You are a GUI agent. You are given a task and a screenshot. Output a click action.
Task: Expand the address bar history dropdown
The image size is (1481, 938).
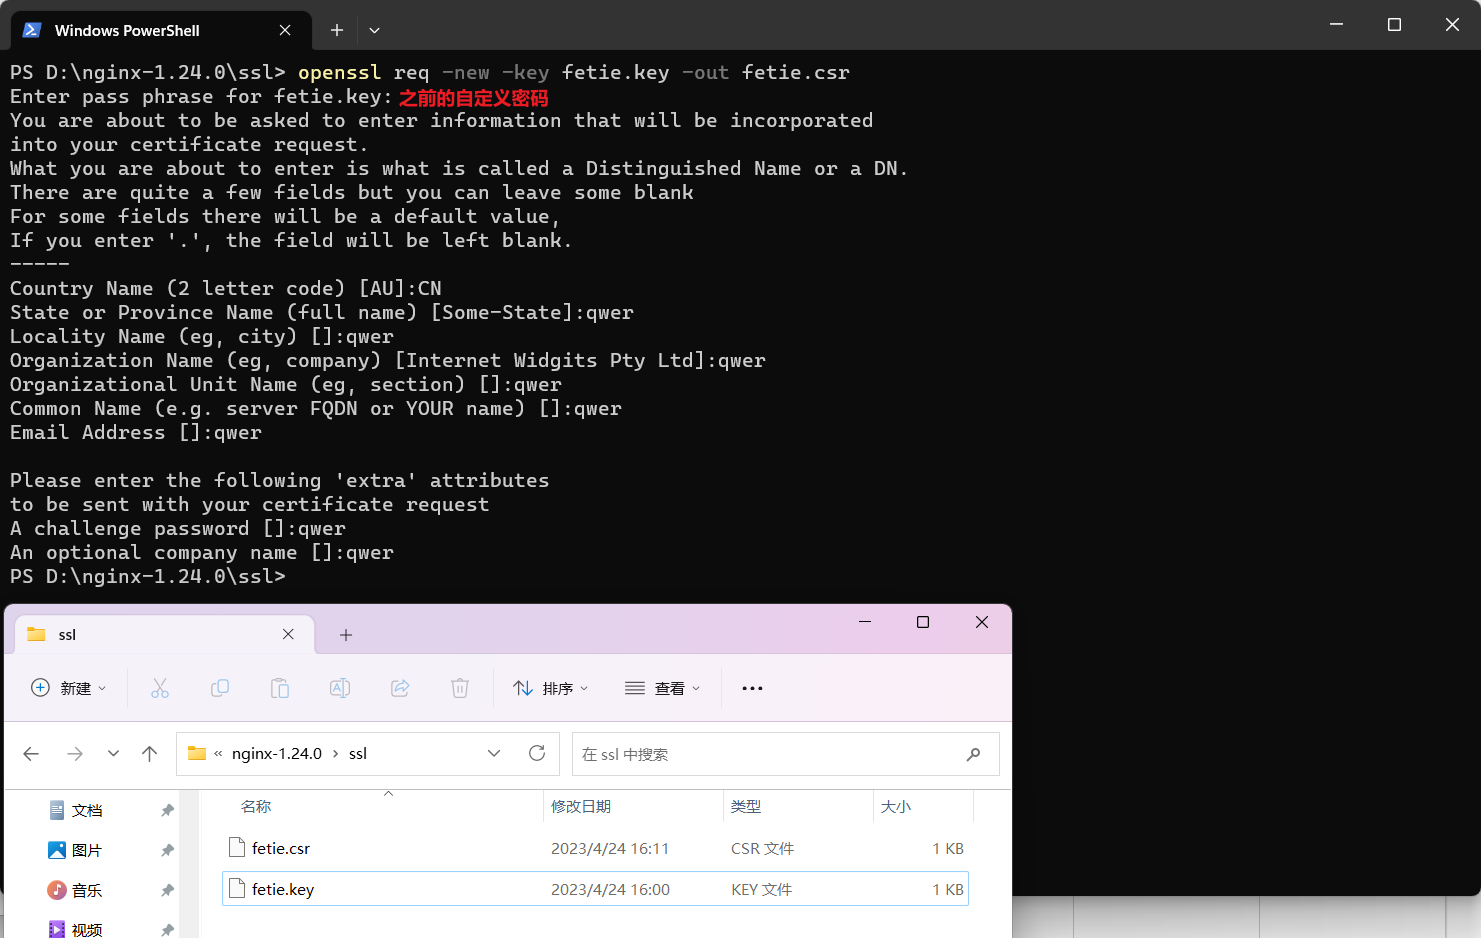[494, 754]
